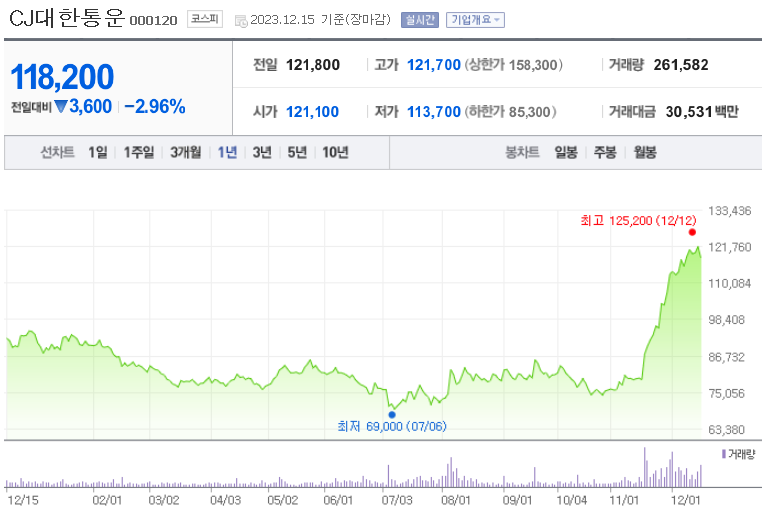The height and width of the screenshot is (520, 762).
Task: Click the 거래량 value 261,582
Action: [681, 65]
